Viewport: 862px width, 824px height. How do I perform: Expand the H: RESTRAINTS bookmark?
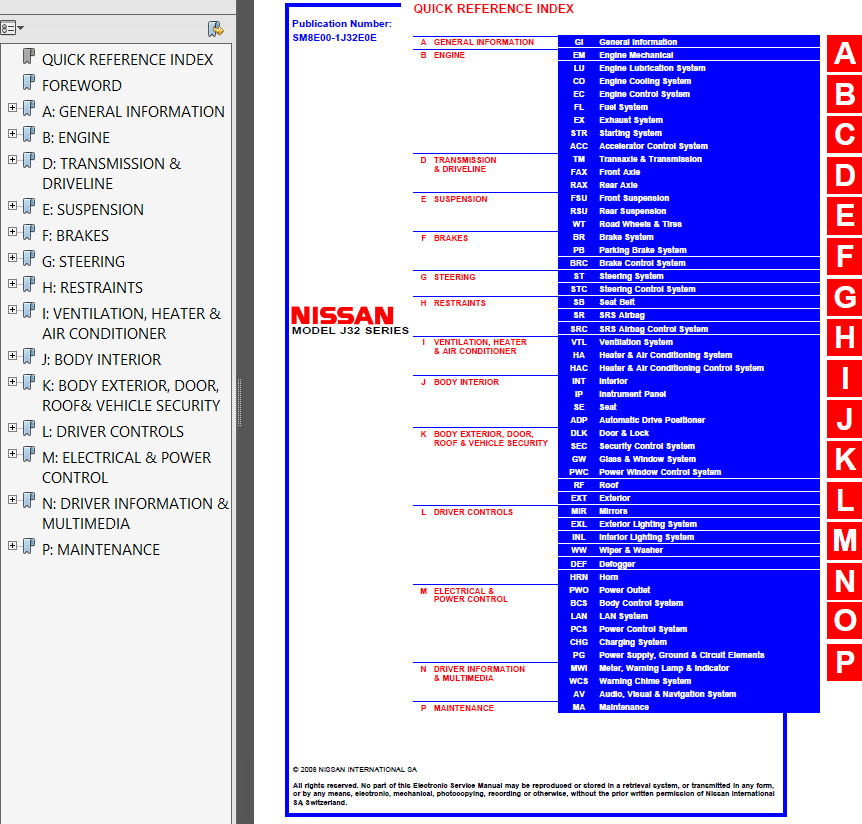pyautogui.click(x=12, y=284)
